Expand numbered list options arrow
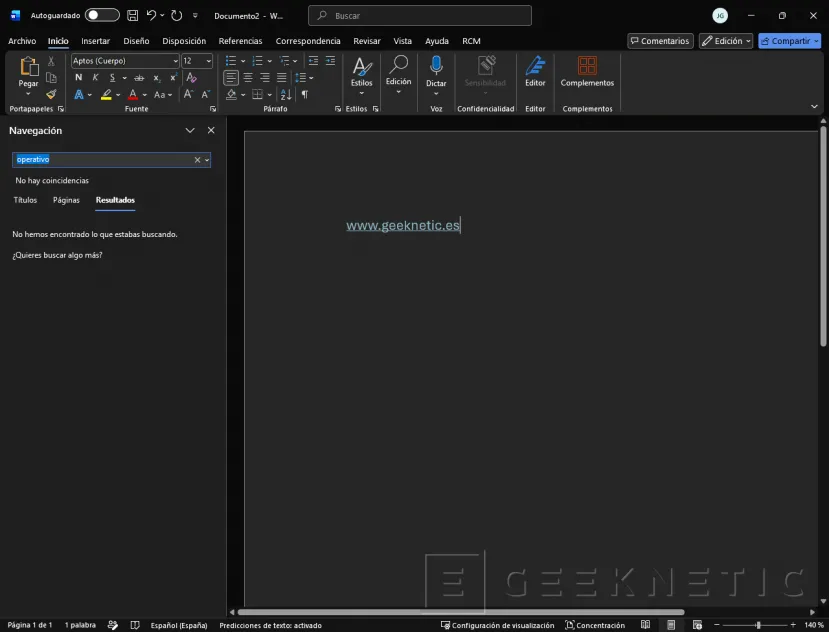This screenshot has height=632, width=829. [270, 61]
